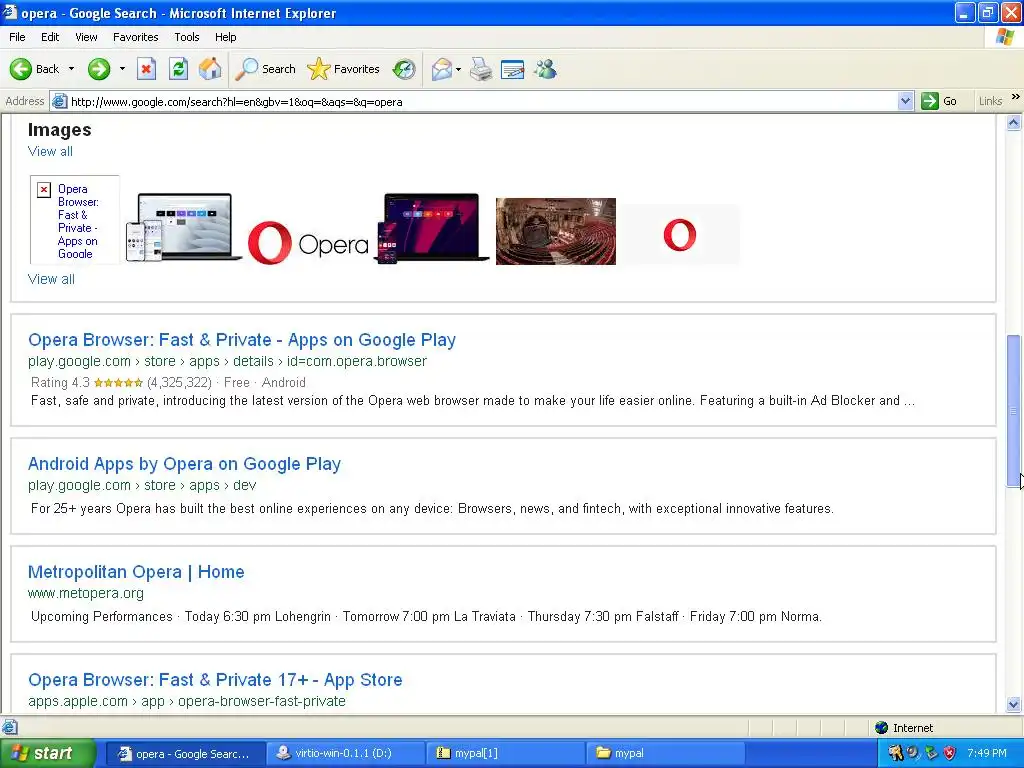Open the View menu

tap(86, 37)
